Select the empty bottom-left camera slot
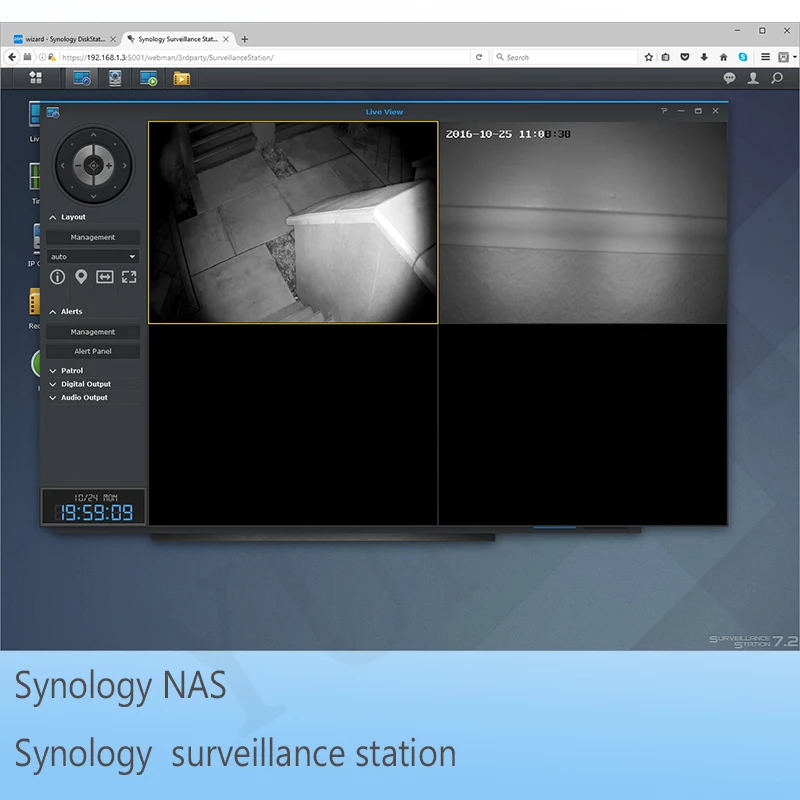Viewport: 800px width, 800px height. pos(293,424)
